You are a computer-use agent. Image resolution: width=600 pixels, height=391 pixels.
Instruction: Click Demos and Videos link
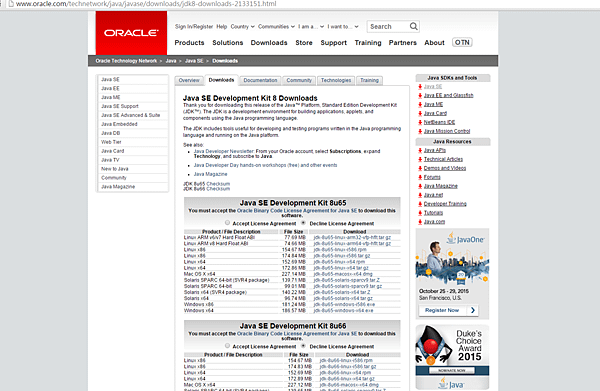pyautogui.click(x=445, y=168)
